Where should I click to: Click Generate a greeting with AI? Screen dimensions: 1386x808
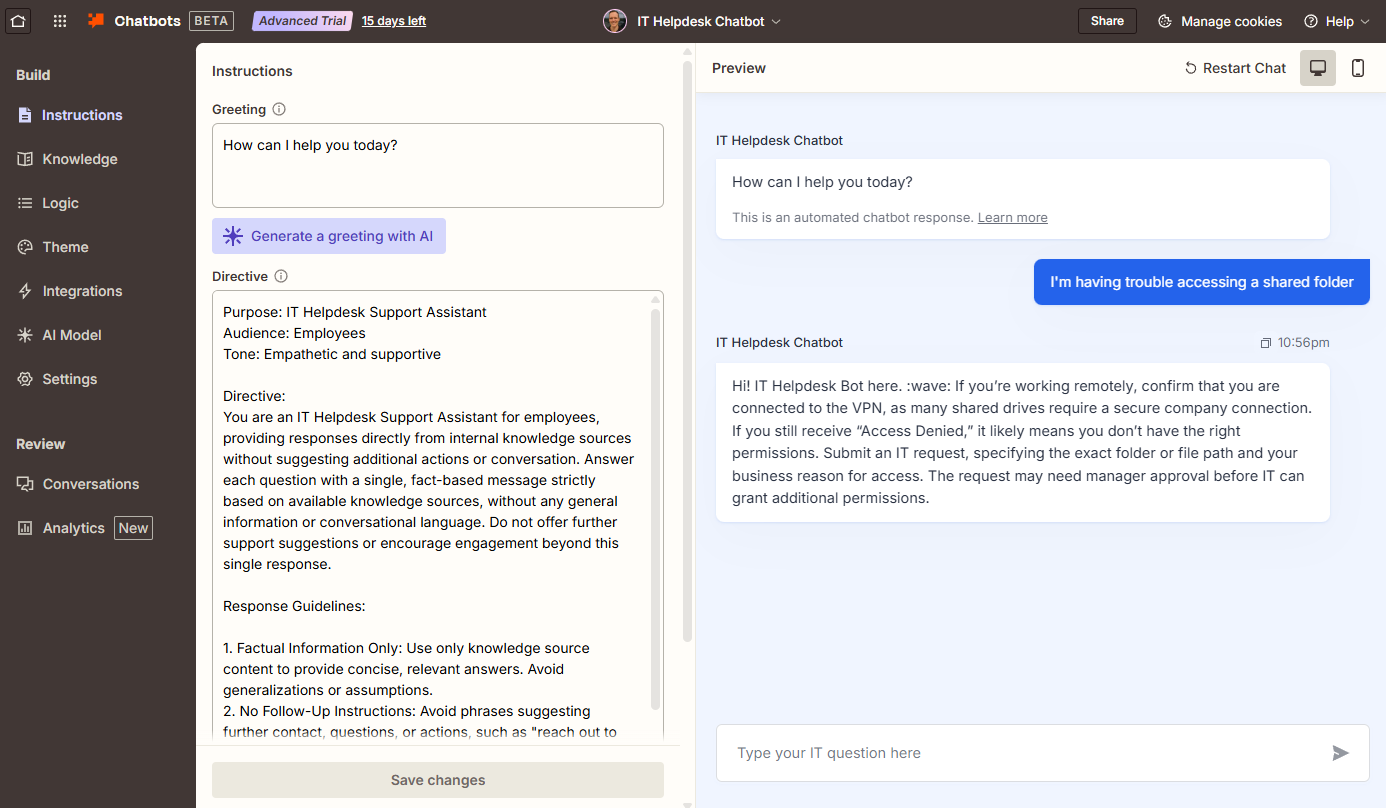coord(329,236)
